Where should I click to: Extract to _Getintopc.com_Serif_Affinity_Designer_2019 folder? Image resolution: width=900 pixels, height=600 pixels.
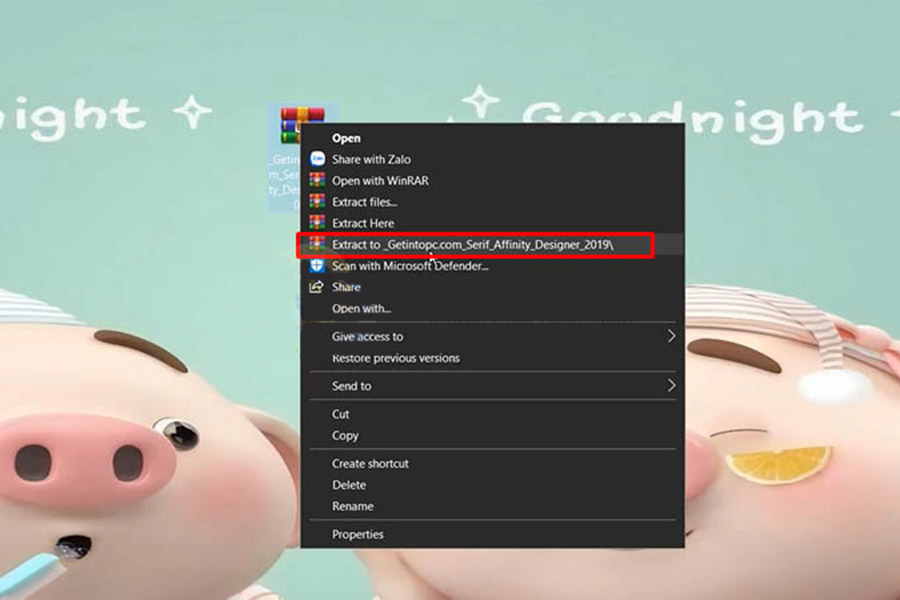[x=473, y=244]
